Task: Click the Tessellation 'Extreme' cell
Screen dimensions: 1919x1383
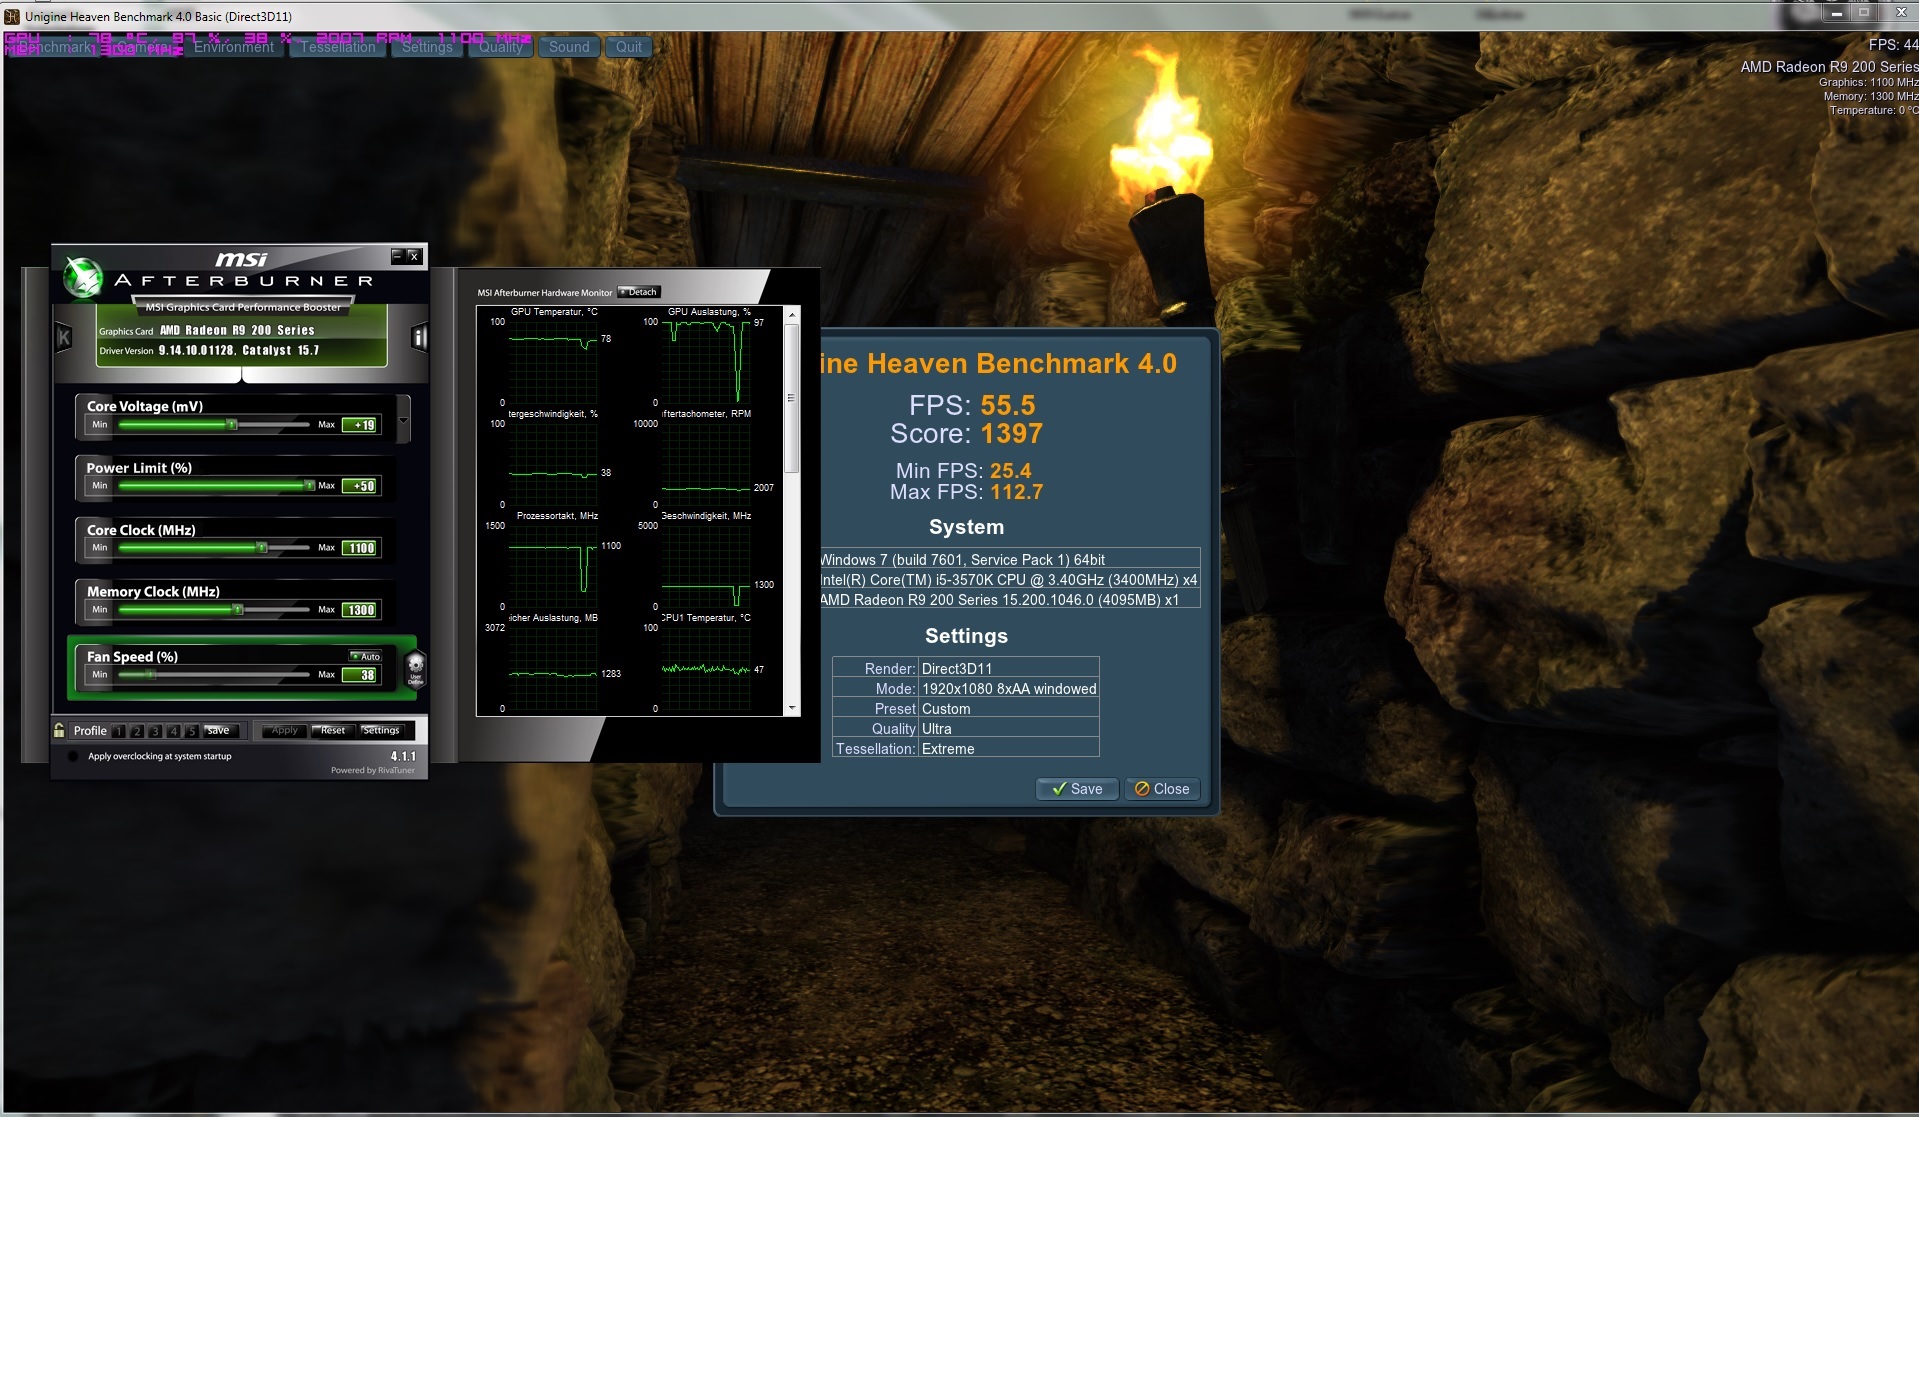Action: 1009,749
